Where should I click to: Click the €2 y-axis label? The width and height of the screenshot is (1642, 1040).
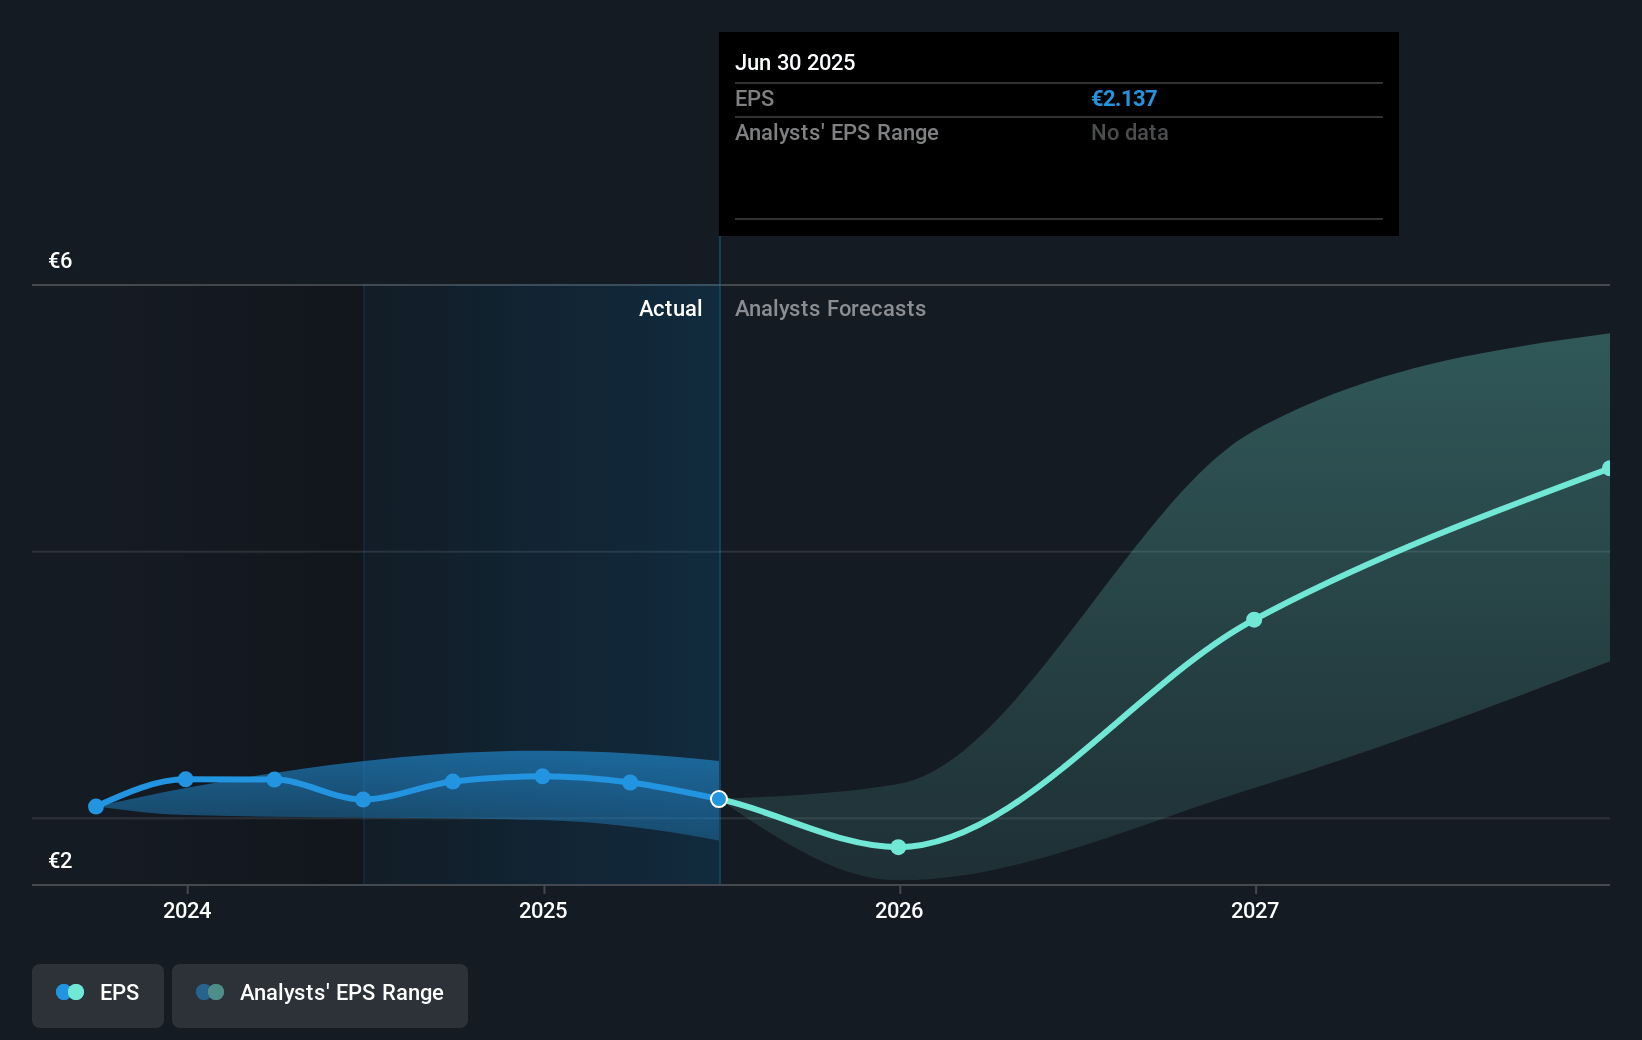pos(60,861)
